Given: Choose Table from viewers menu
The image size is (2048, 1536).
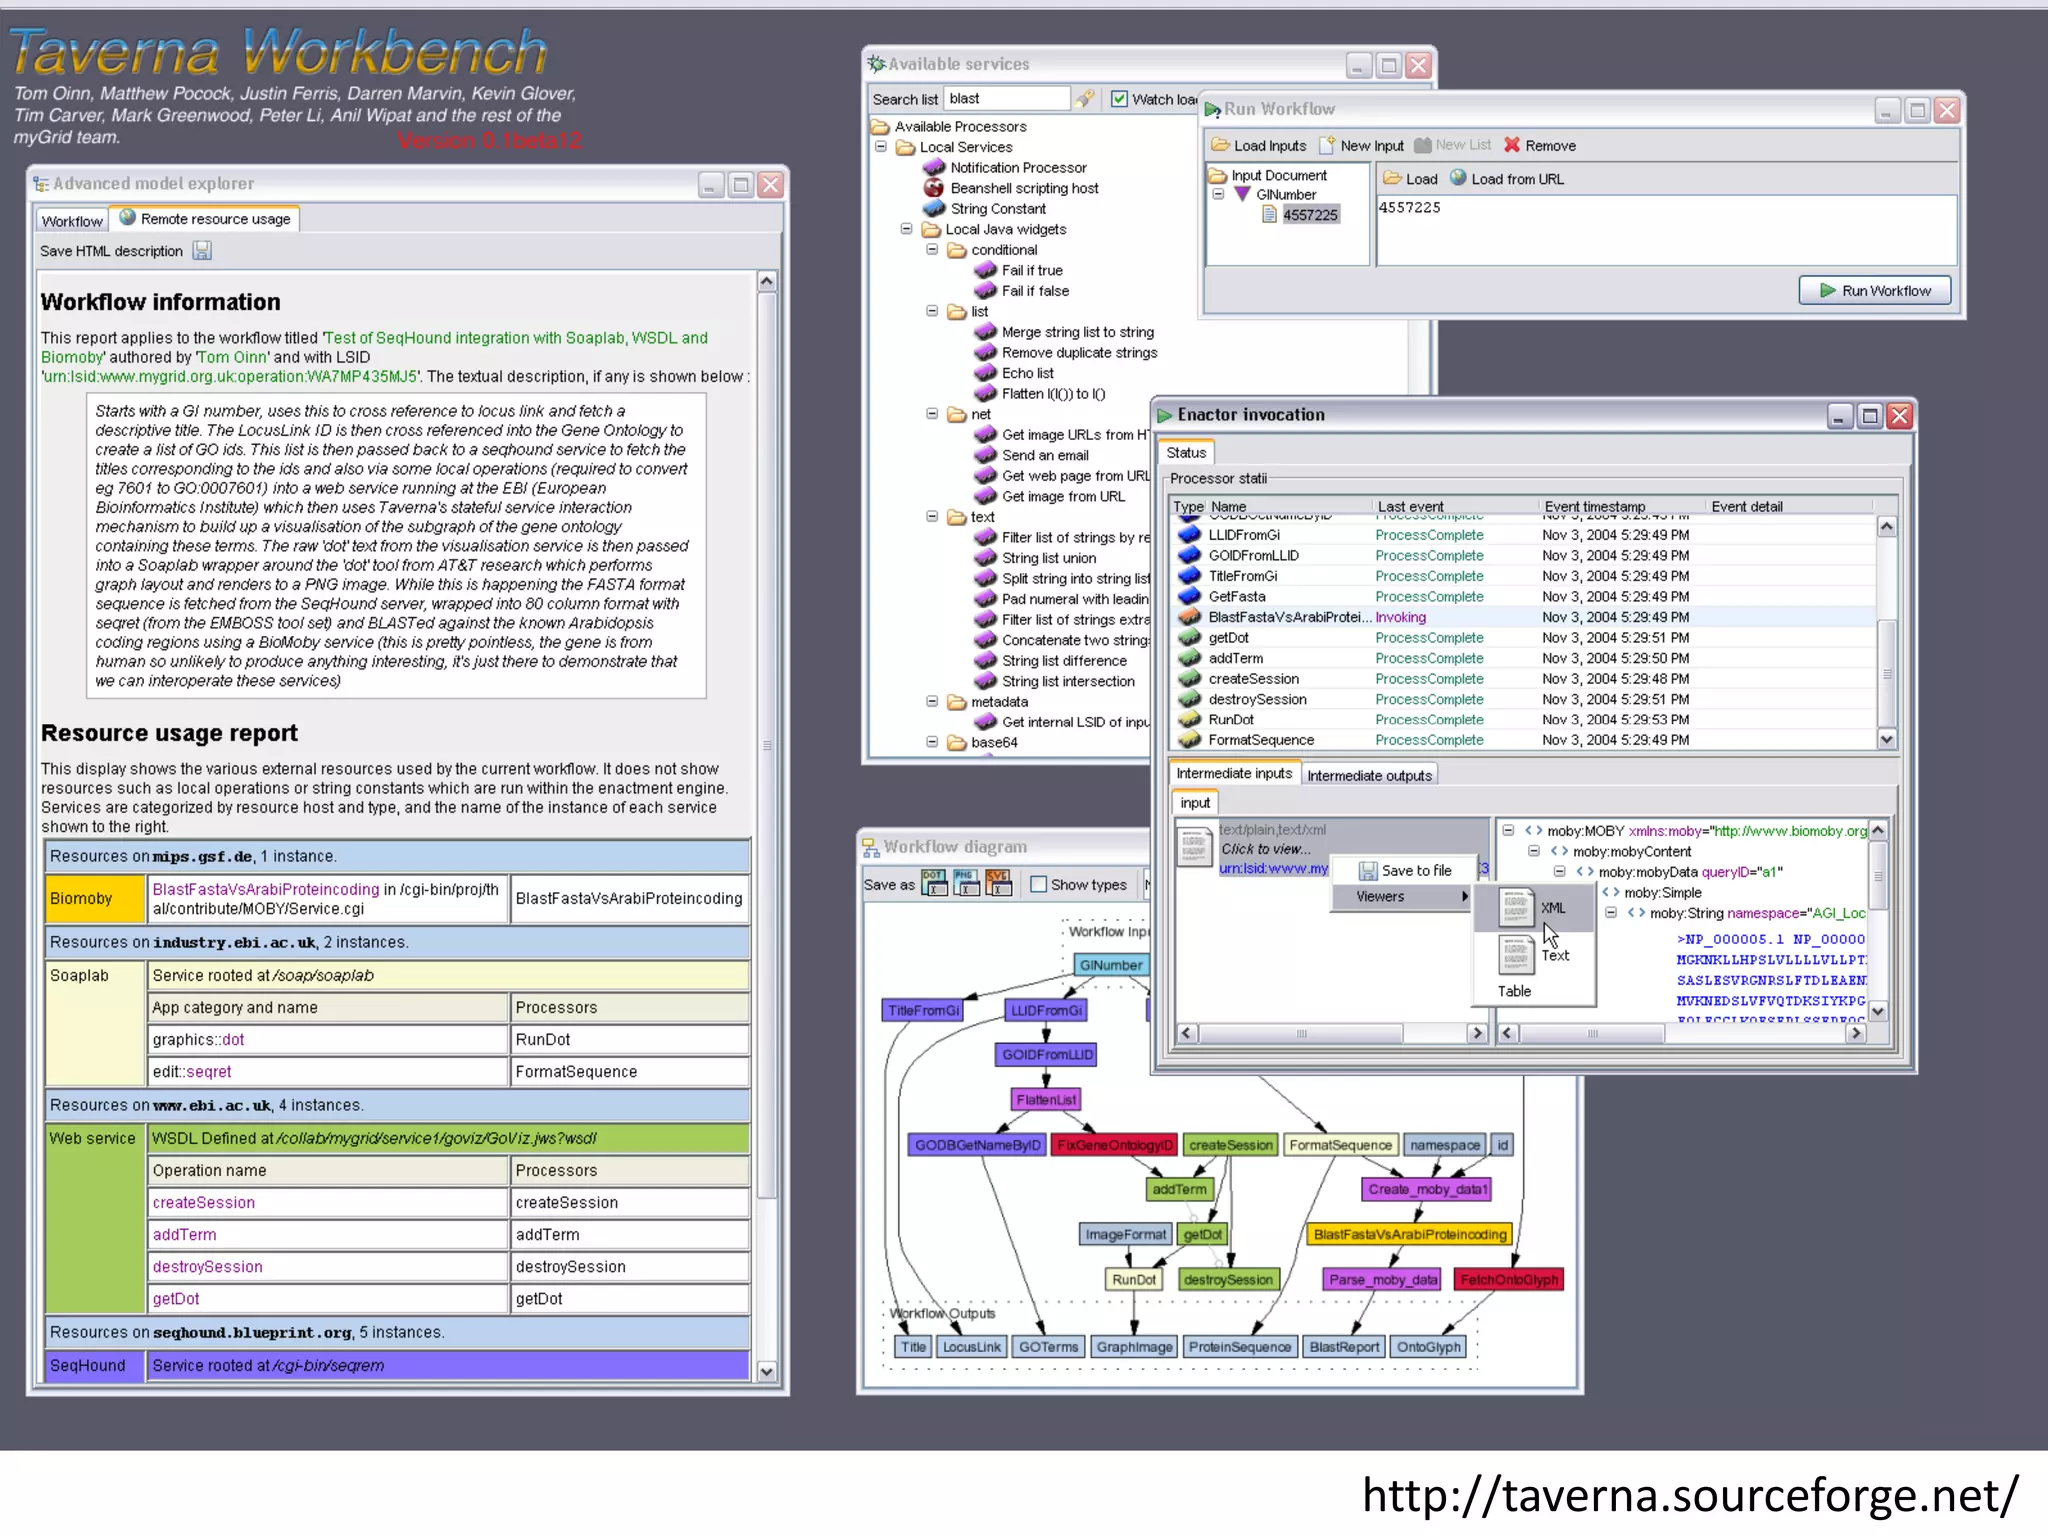Looking at the screenshot, I should coord(1514,991).
